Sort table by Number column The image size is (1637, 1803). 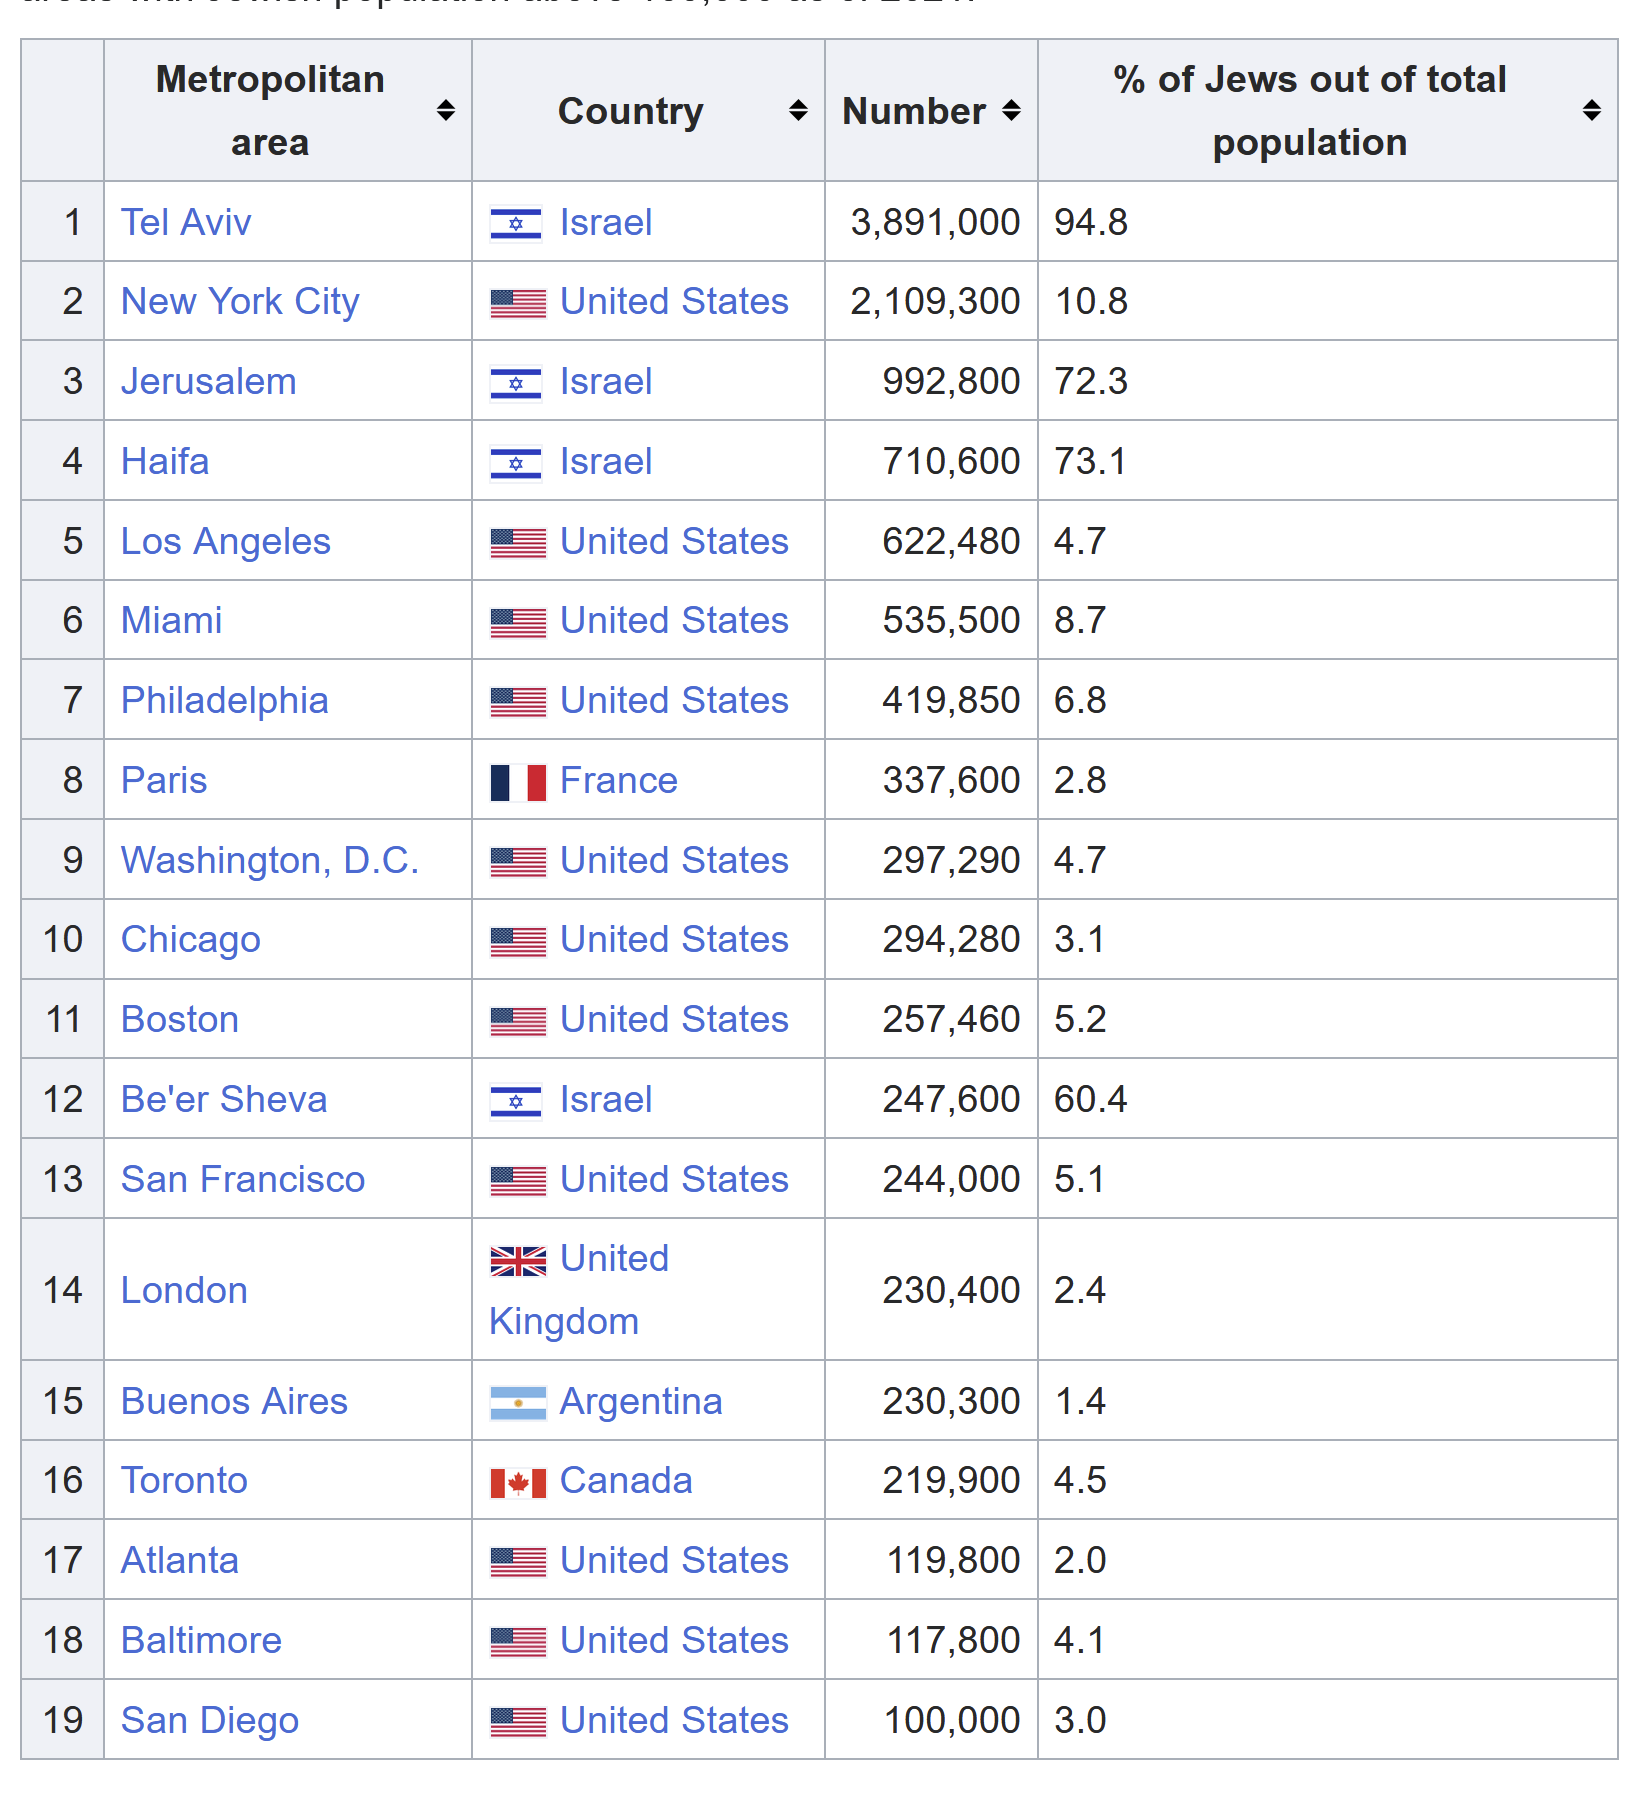tap(1011, 111)
